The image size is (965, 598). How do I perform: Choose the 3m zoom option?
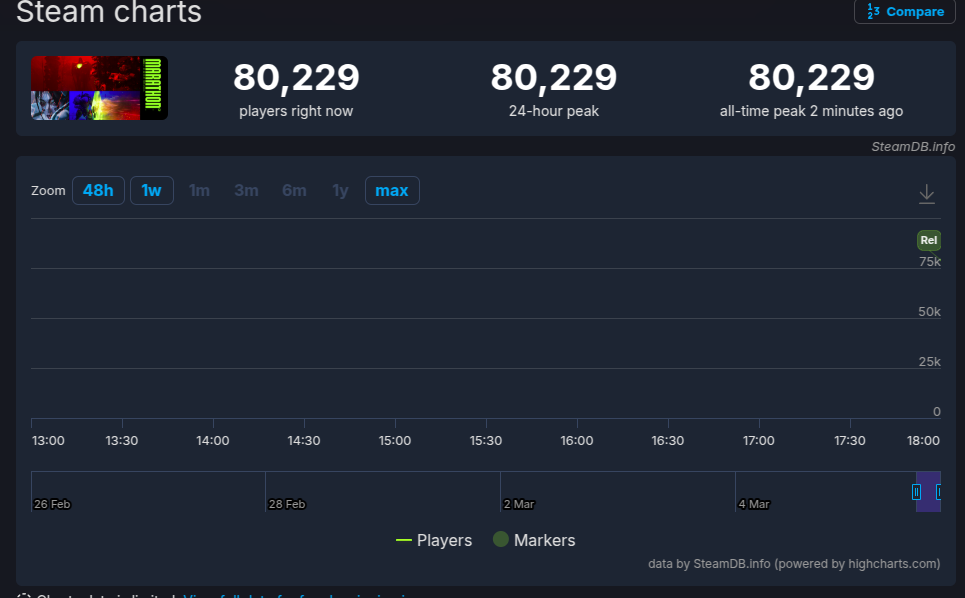(246, 190)
